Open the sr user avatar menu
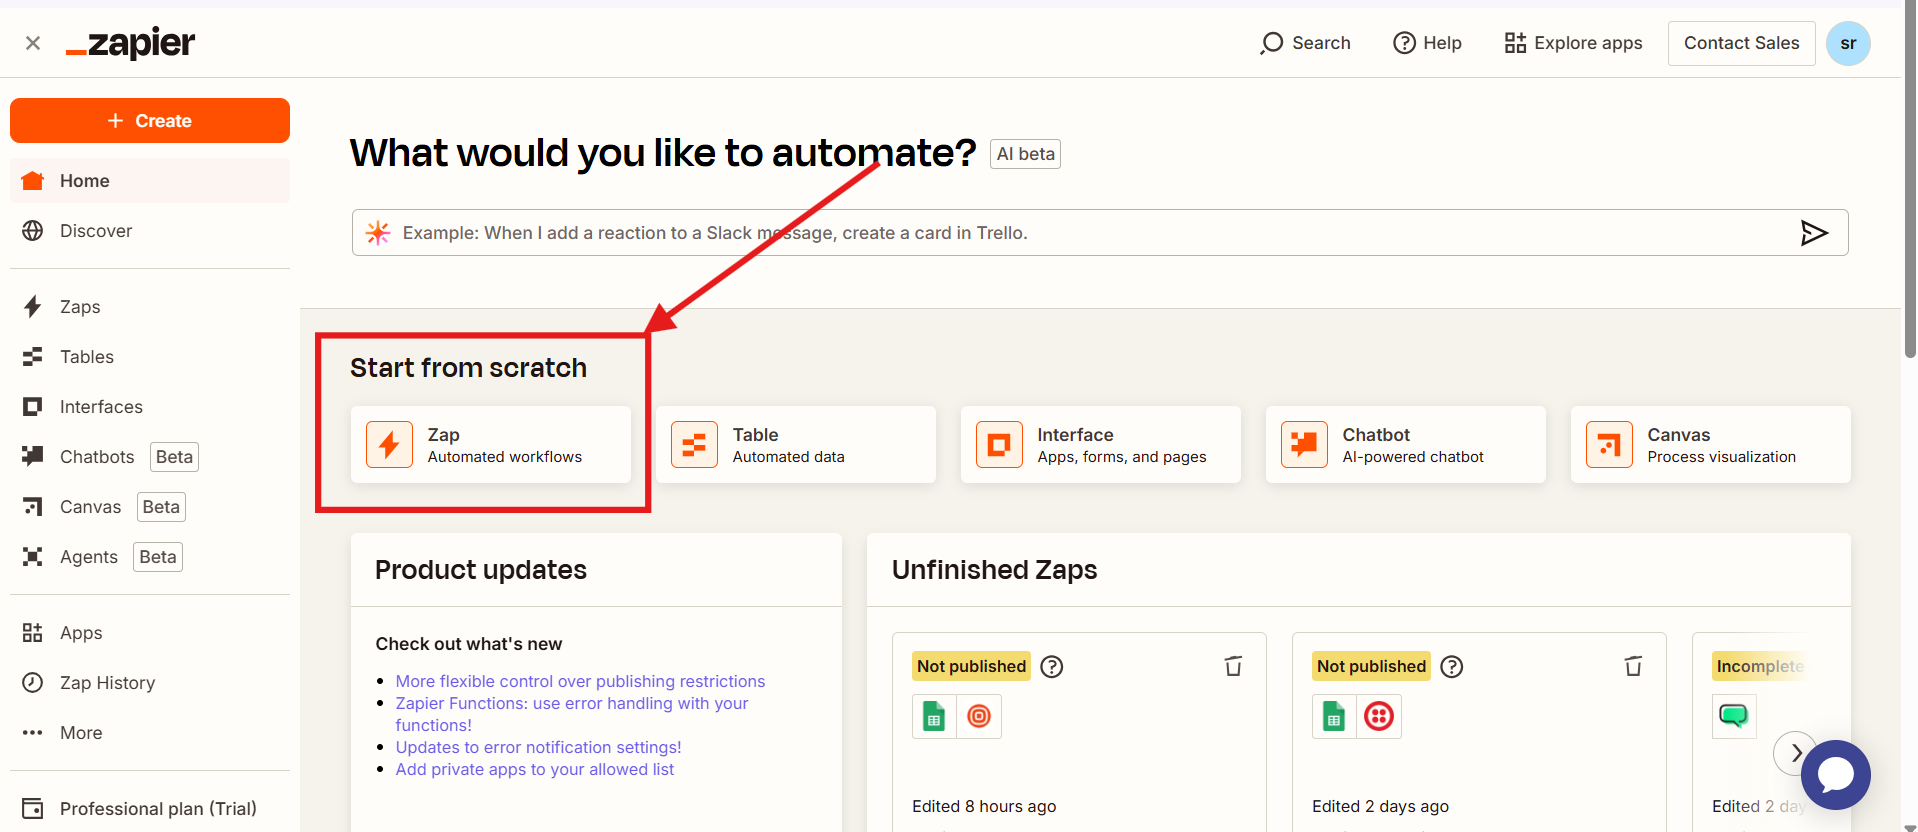The image size is (1918, 832). [x=1848, y=43]
